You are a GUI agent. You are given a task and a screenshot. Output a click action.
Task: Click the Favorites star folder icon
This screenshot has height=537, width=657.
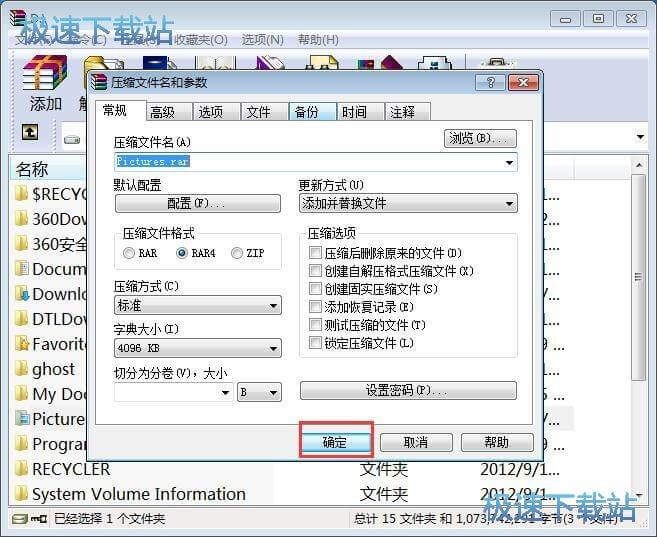point(21,343)
